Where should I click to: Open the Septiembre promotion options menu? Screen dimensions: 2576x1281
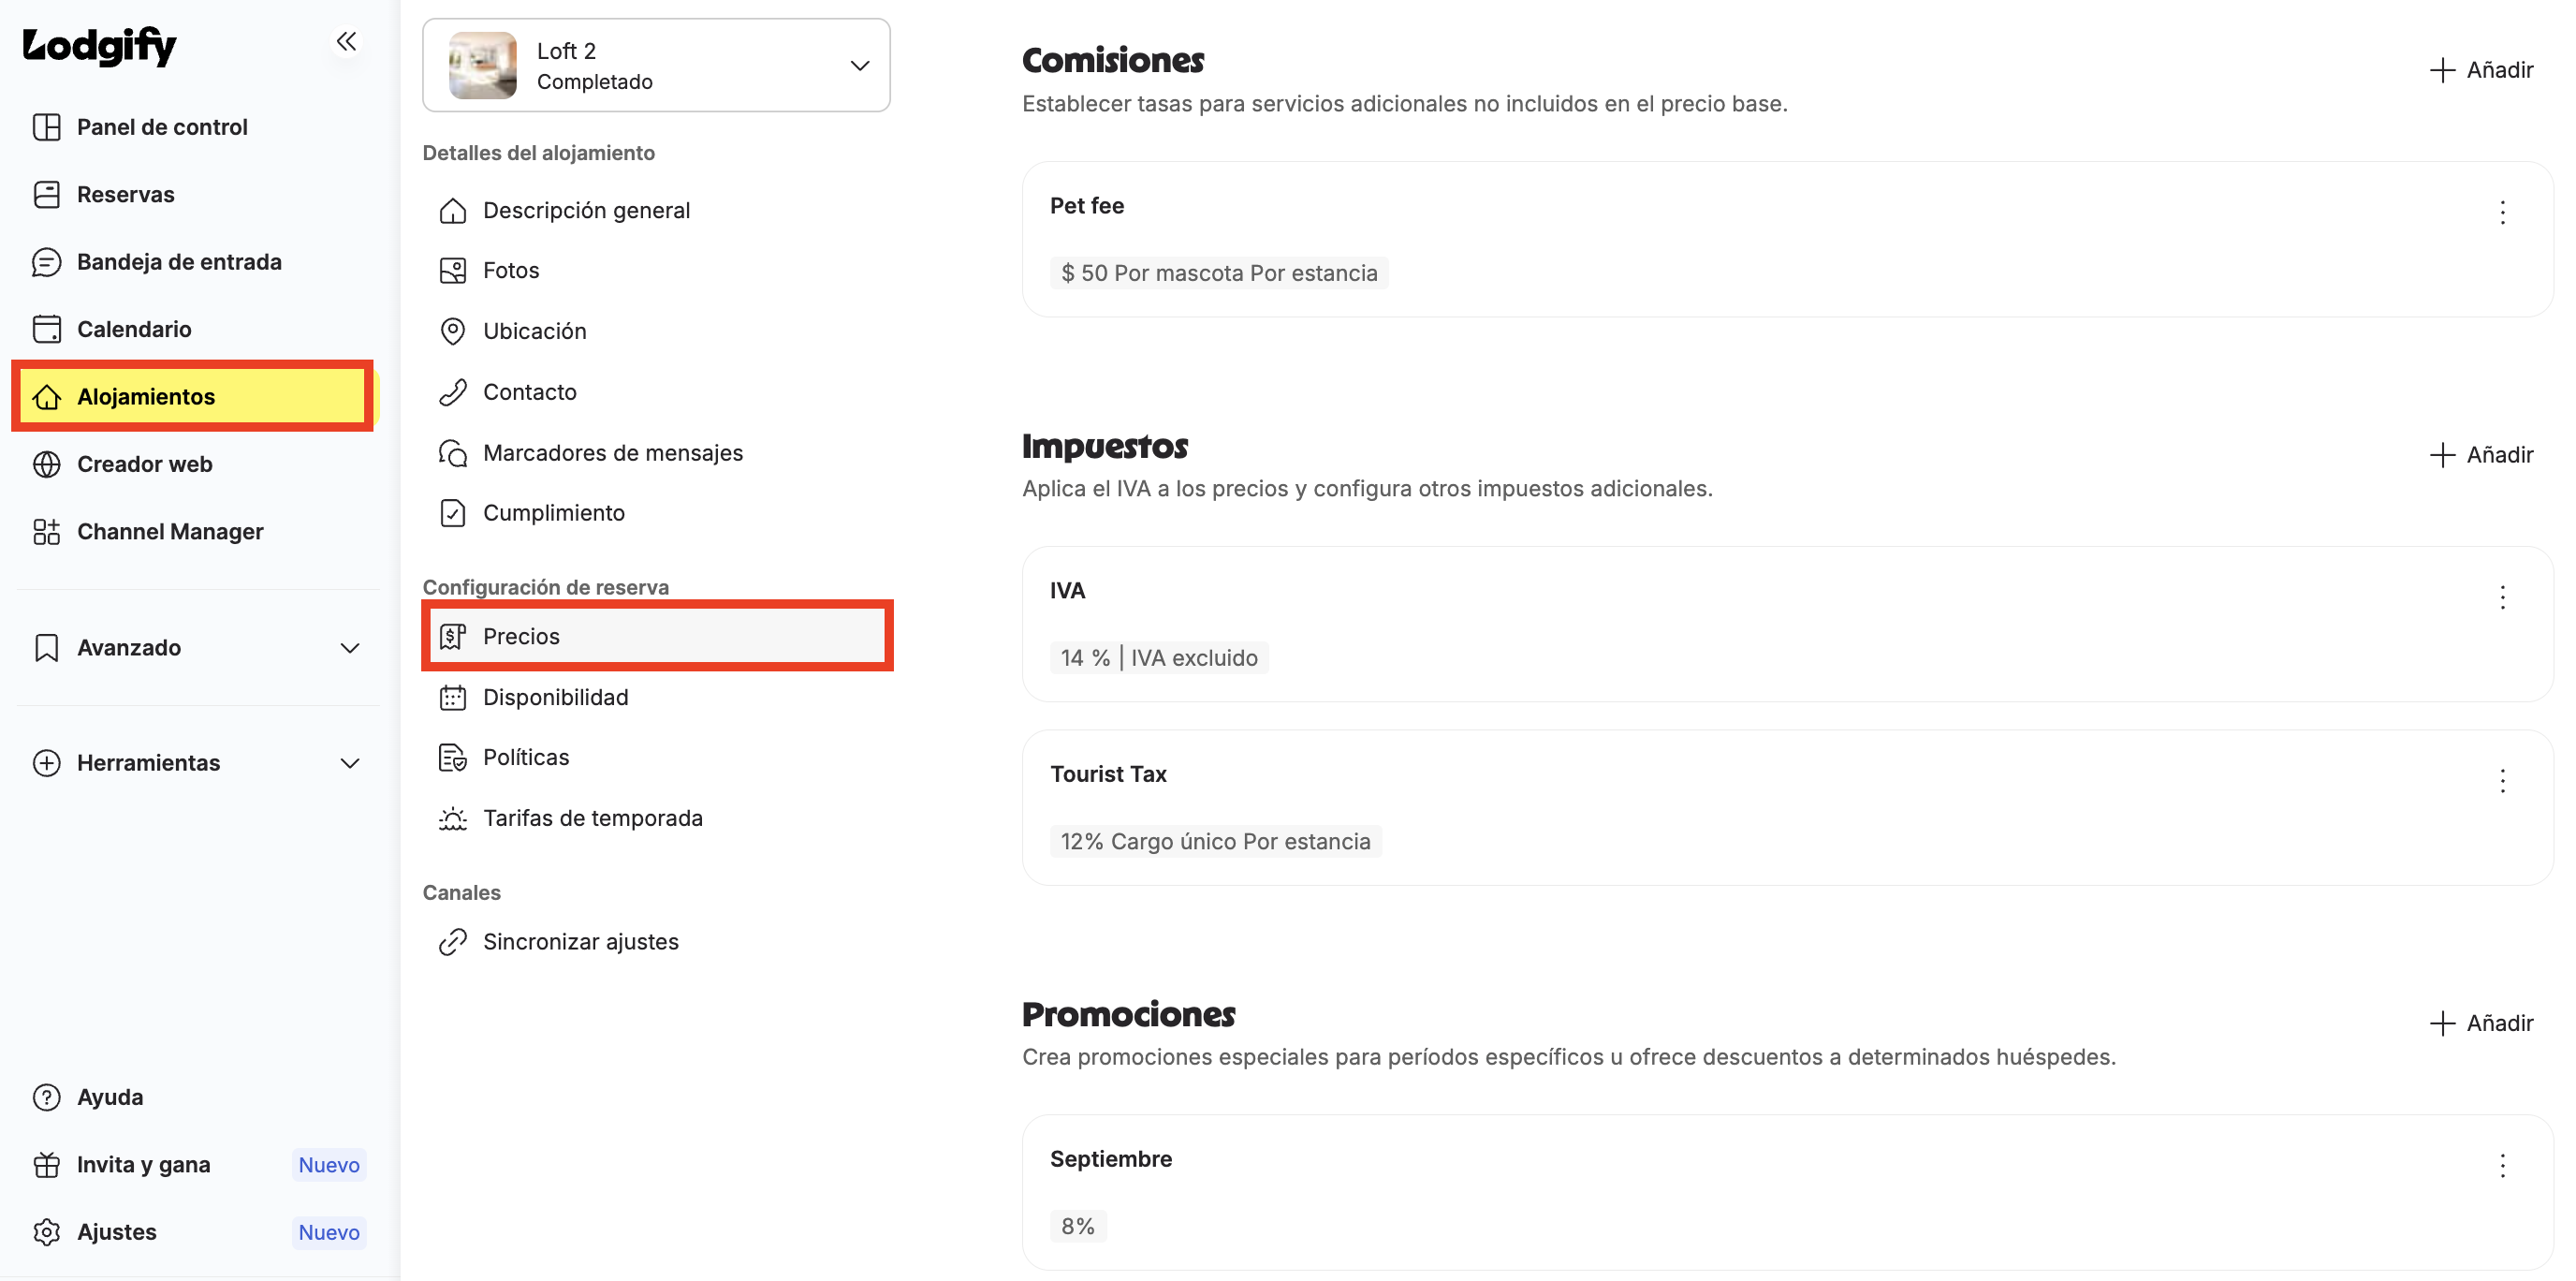click(x=2502, y=1165)
